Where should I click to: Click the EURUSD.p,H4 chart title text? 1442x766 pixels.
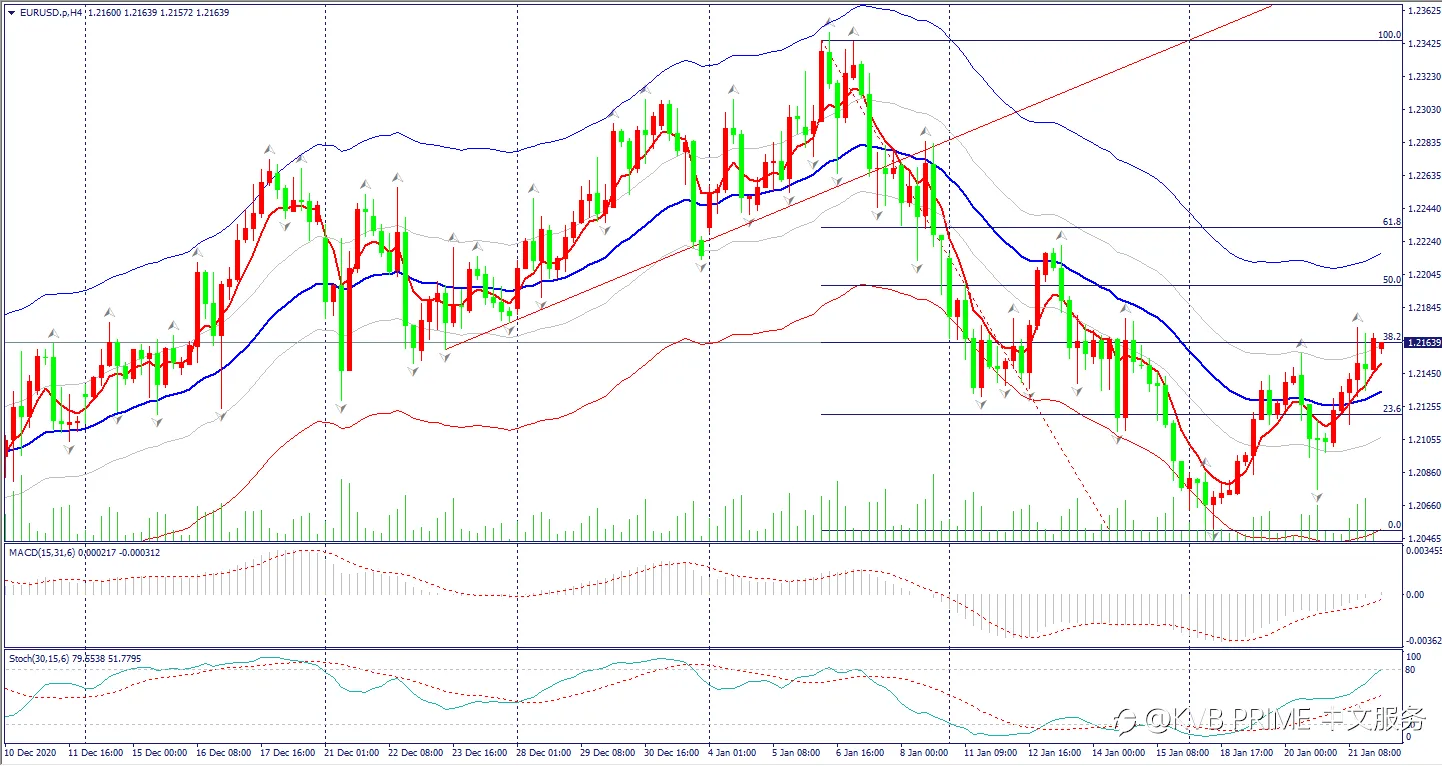point(49,12)
